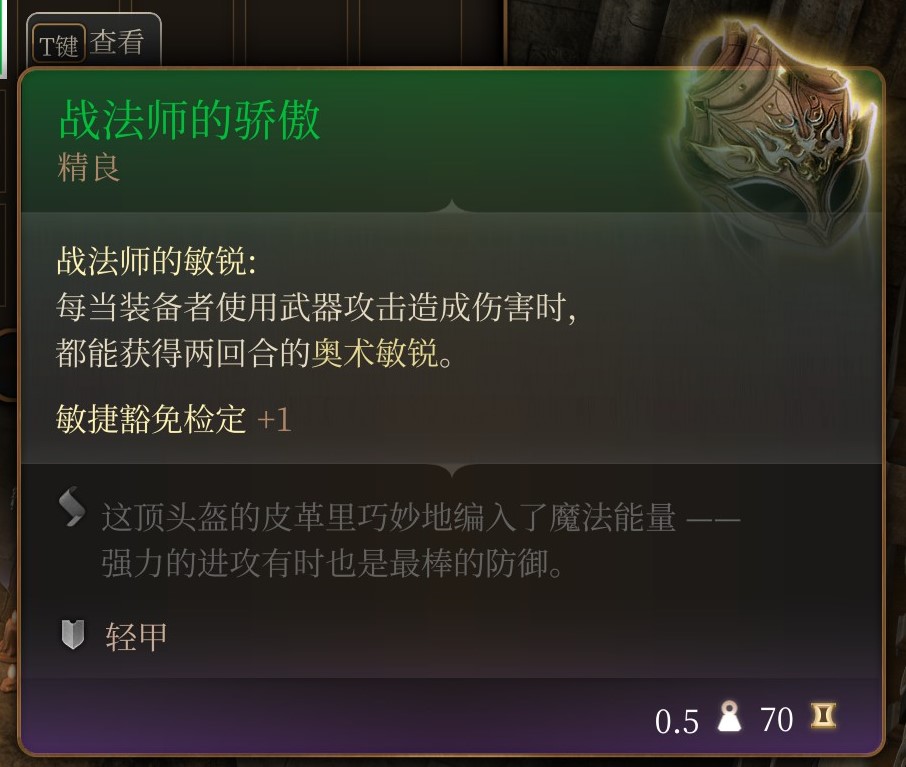Image resolution: width=906 pixels, height=767 pixels.
Task: Open the 奥术敏锐 keyword link
Action: pos(374,351)
